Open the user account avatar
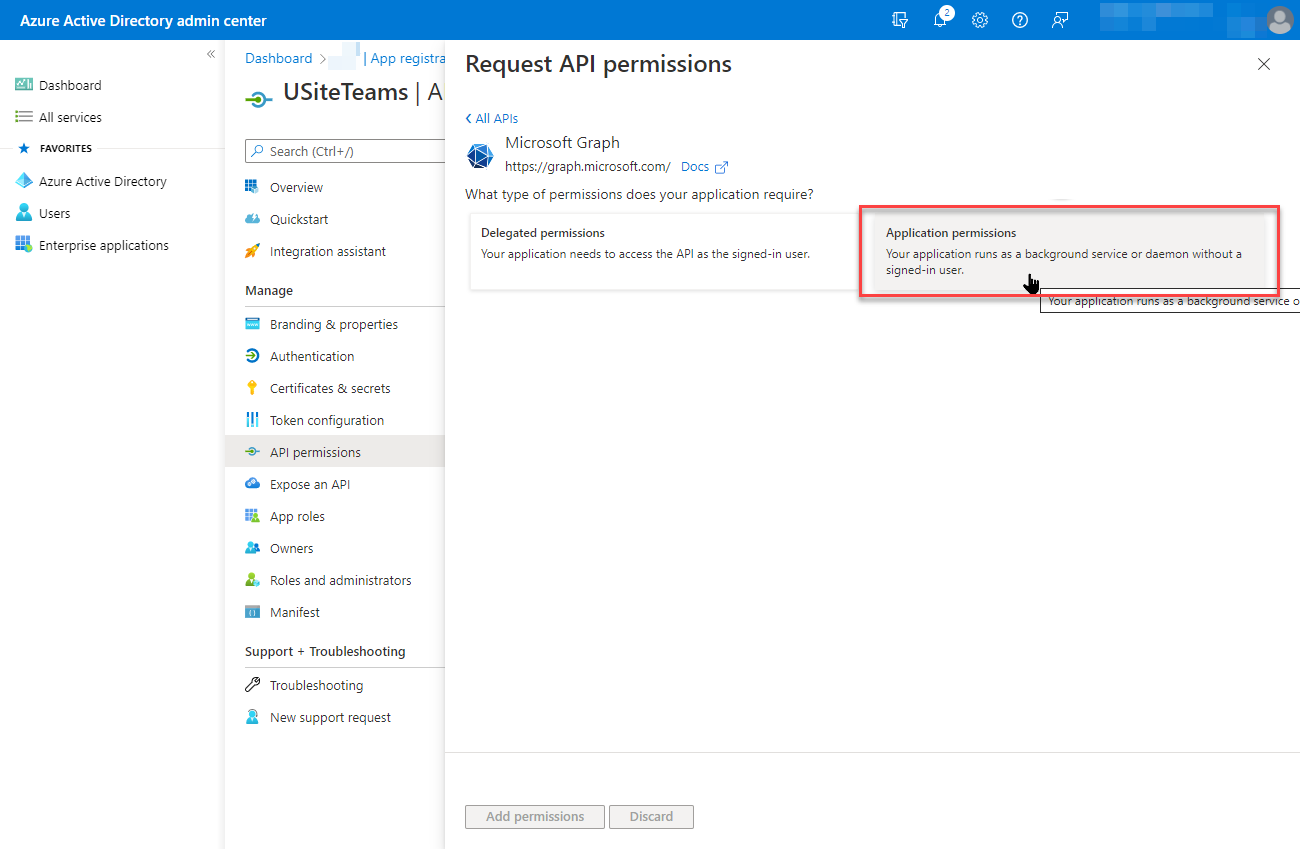 pos(1279,20)
